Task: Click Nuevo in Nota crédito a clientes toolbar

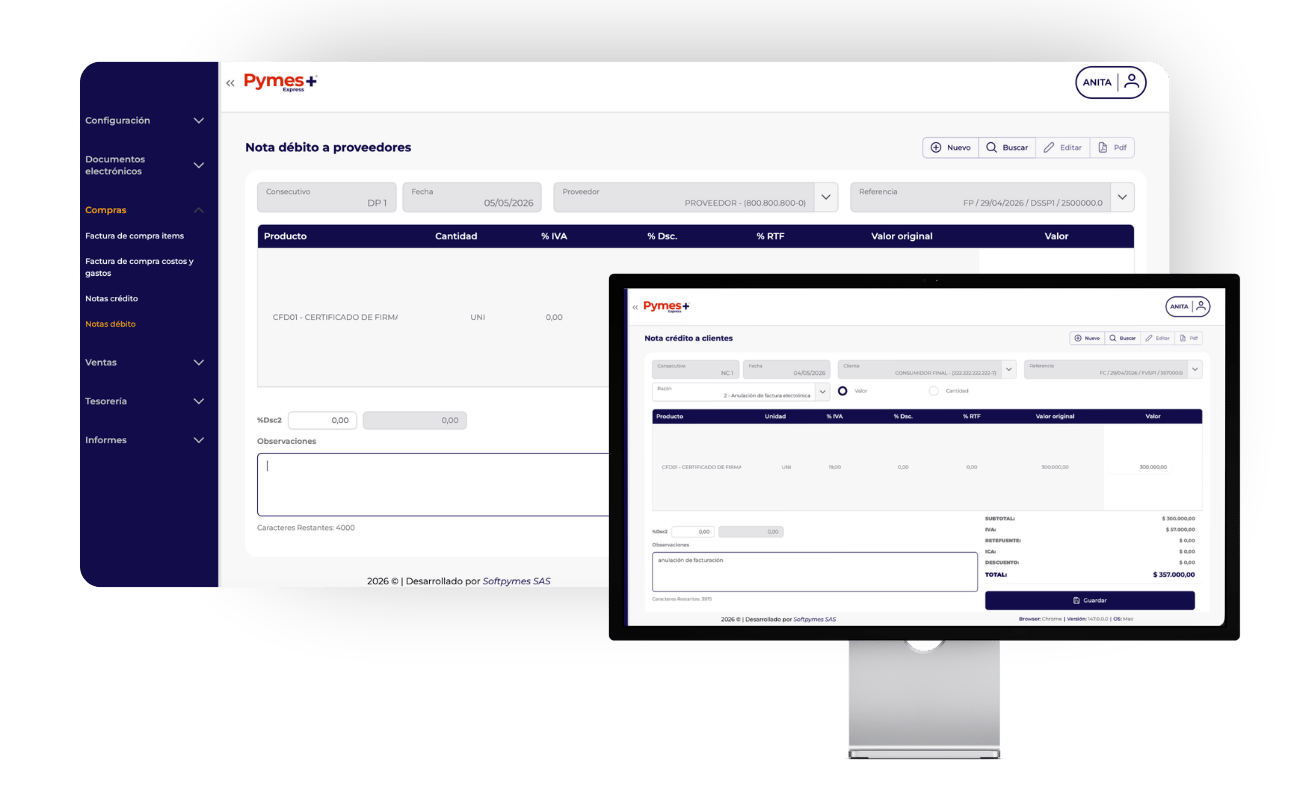Action: pyautogui.click(x=1087, y=338)
